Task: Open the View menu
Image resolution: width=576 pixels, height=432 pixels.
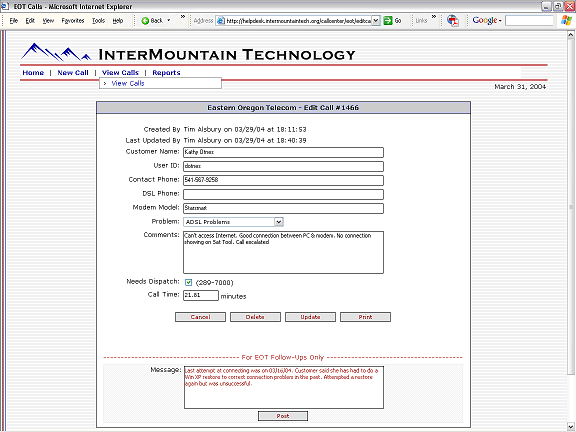Action: [x=48, y=21]
